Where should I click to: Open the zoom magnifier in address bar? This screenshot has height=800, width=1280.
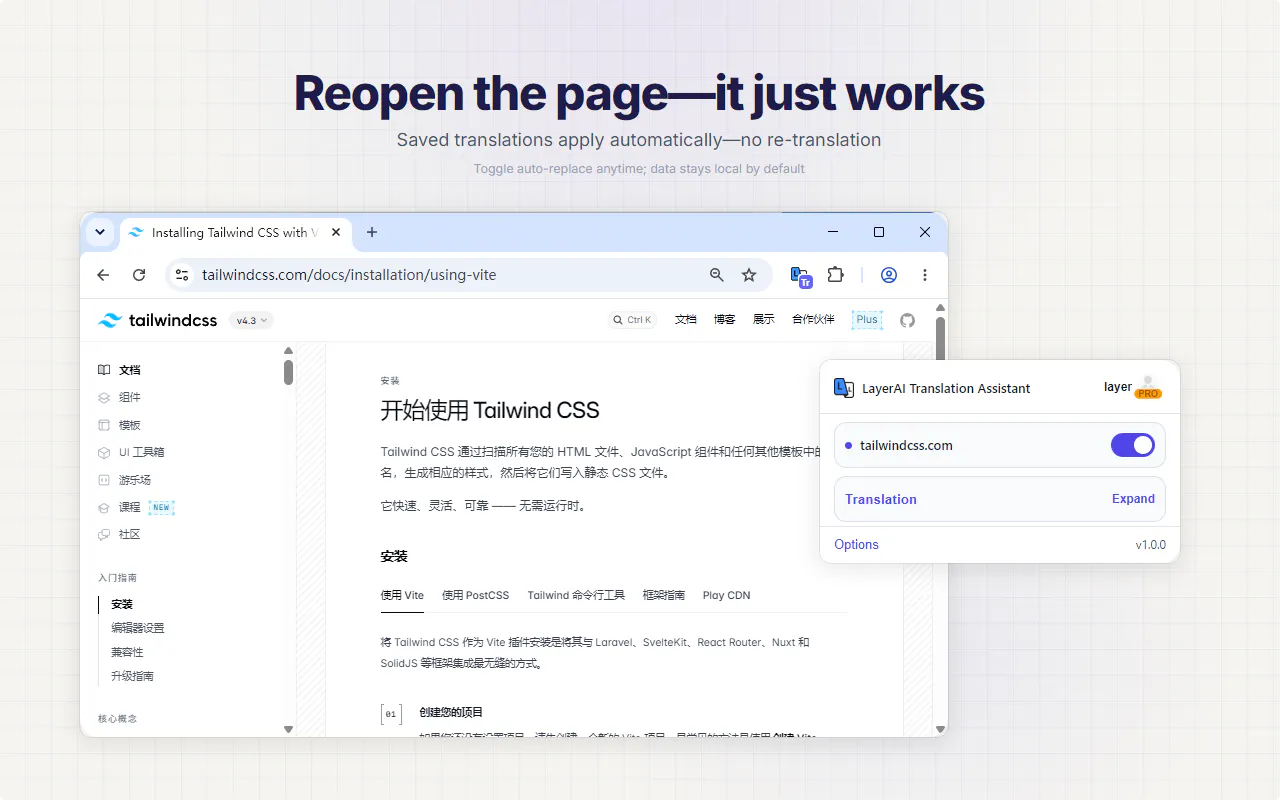coord(716,275)
